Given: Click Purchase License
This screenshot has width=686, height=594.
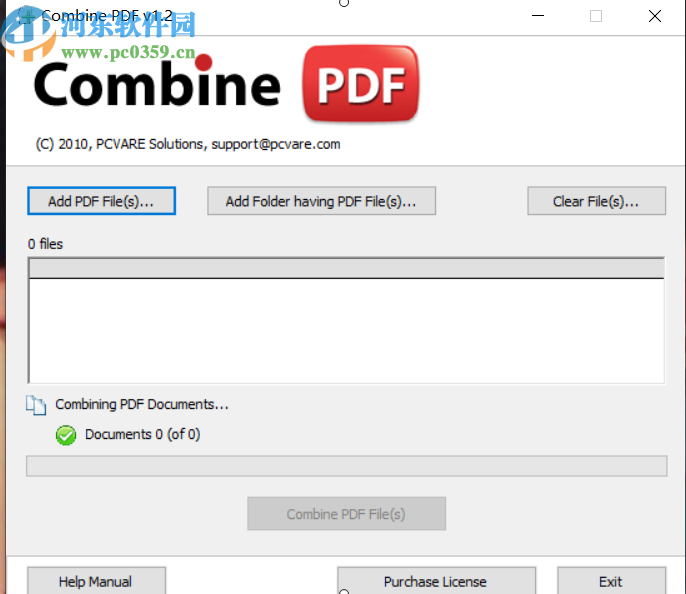Looking at the screenshot, I should pos(436,581).
